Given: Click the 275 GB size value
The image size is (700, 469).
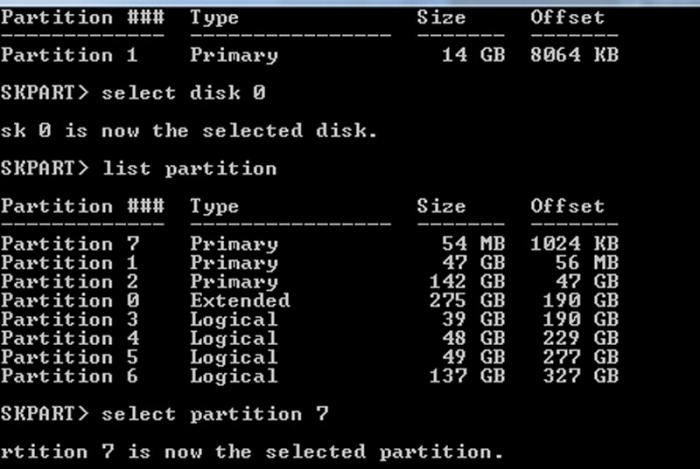Looking at the screenshot, I should (x=466, y=301).
